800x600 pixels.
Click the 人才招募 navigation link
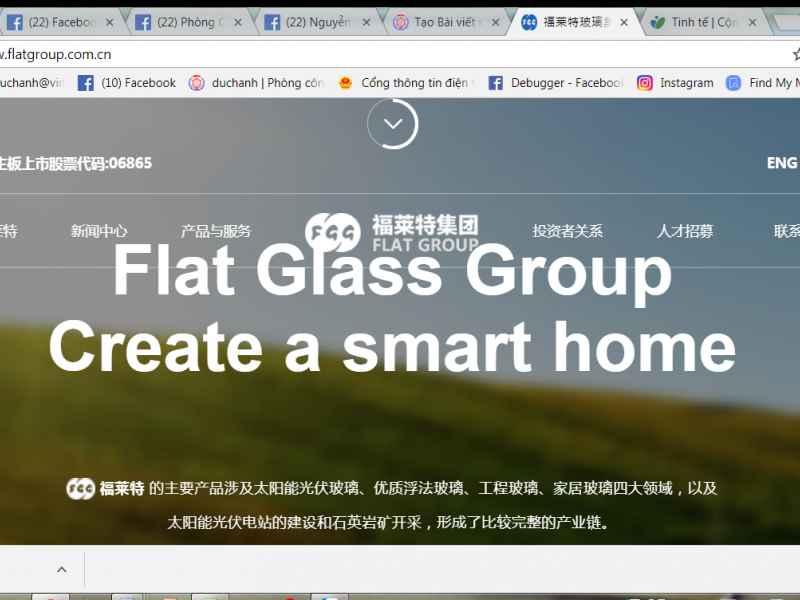[x=685, y=231]
